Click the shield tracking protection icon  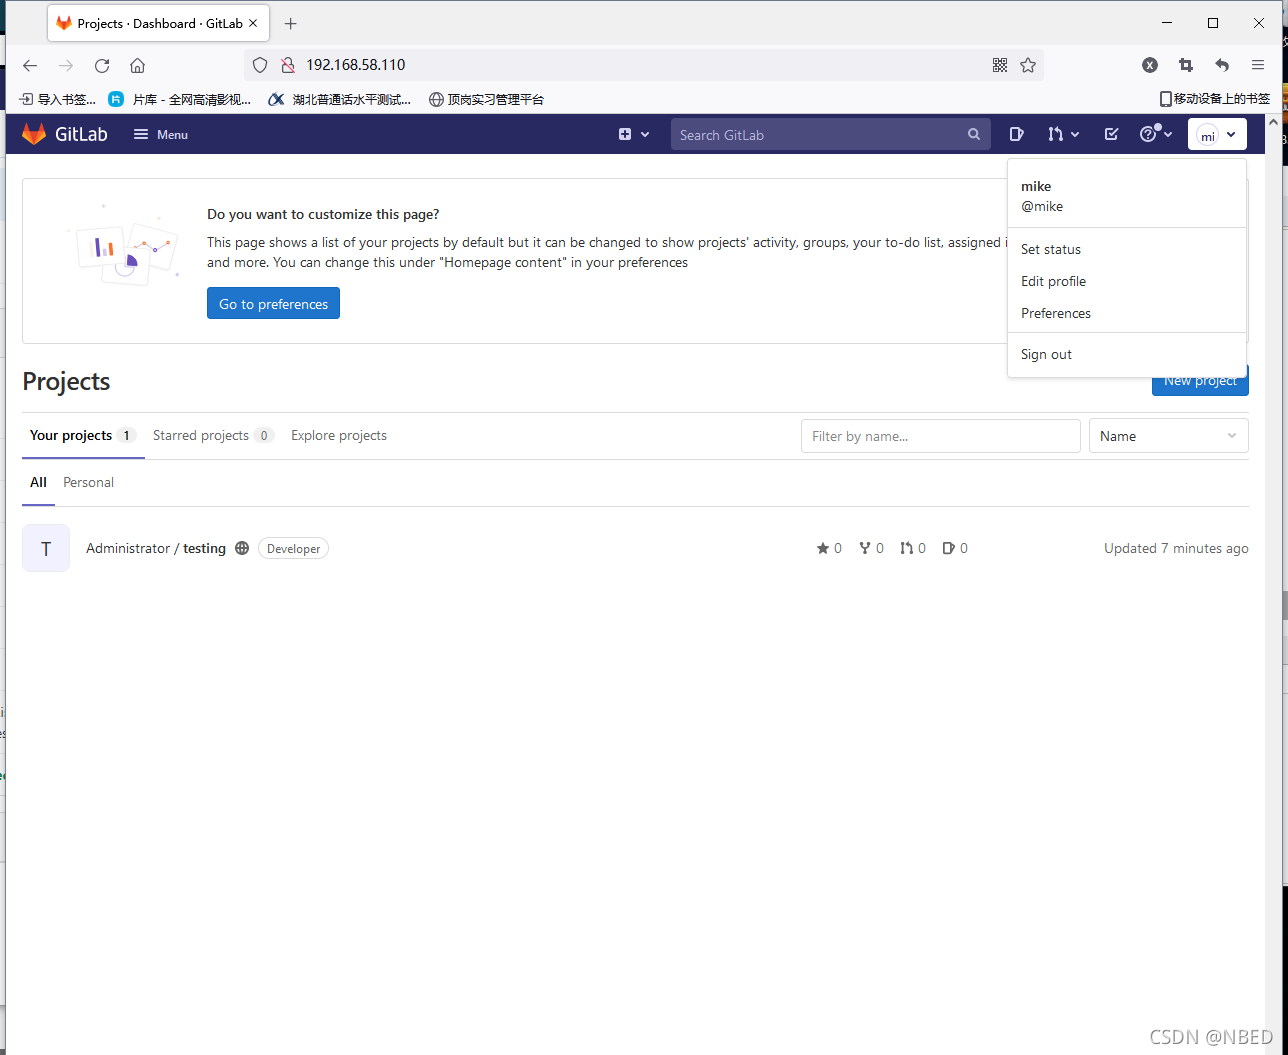(x=260, y=65)
